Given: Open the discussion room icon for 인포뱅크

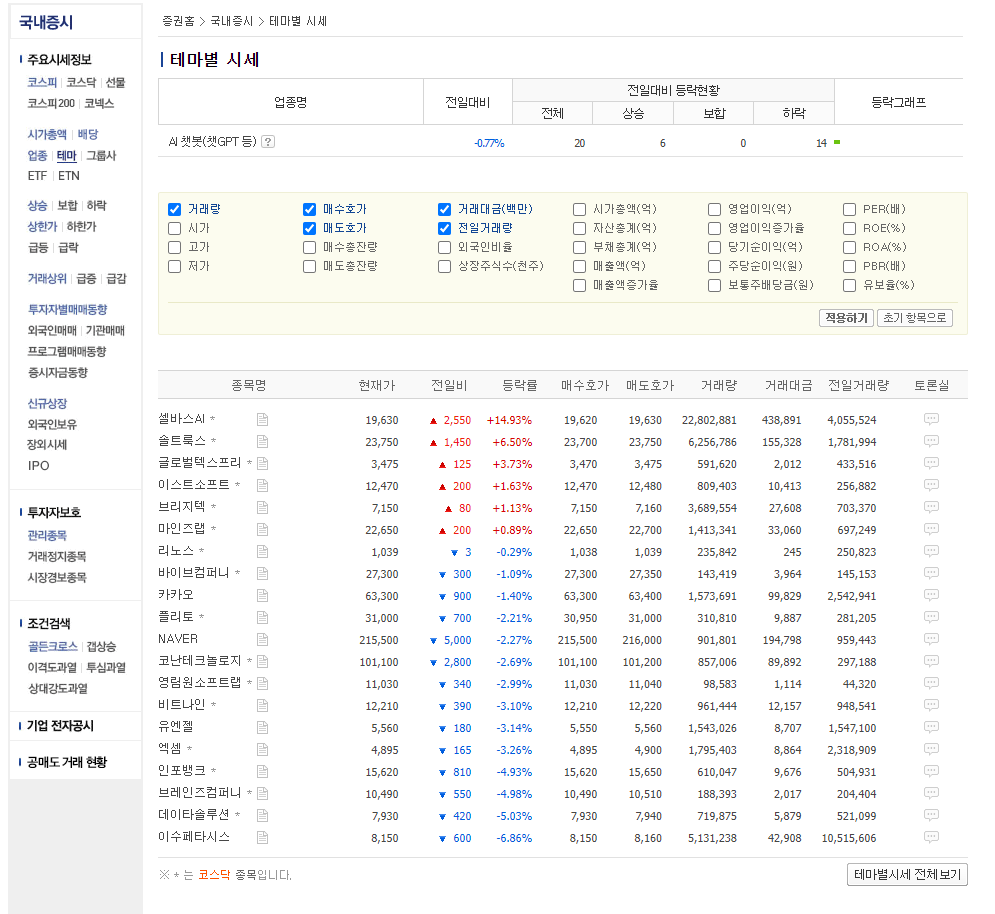Looking at the screenshot, I should 931,771.
